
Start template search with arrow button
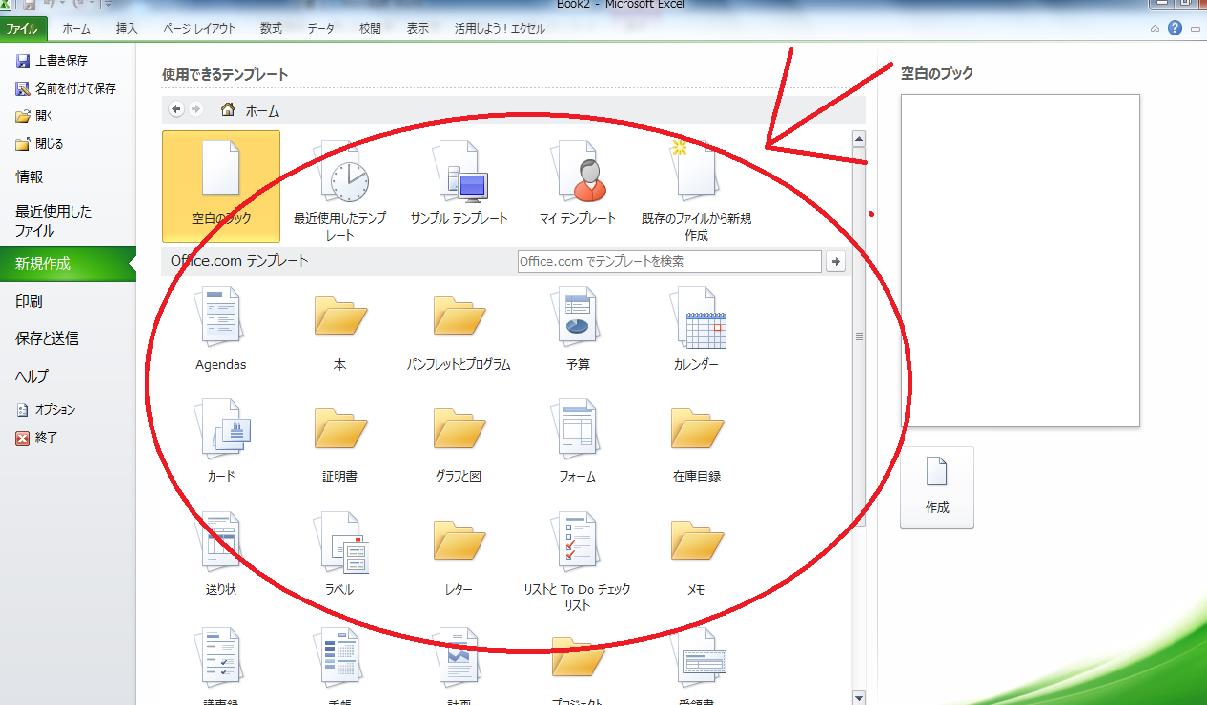click(x=837, y=261)
